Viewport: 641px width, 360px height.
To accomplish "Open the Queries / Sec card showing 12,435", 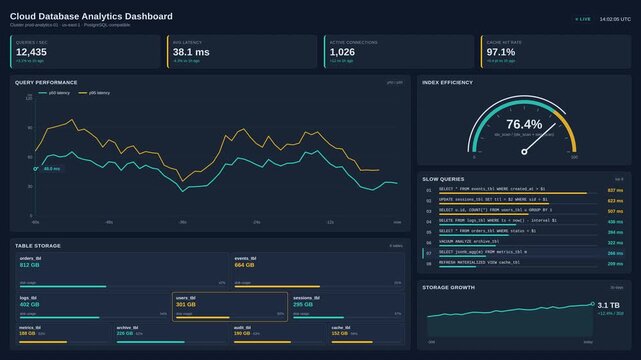I will coord(85,51).
